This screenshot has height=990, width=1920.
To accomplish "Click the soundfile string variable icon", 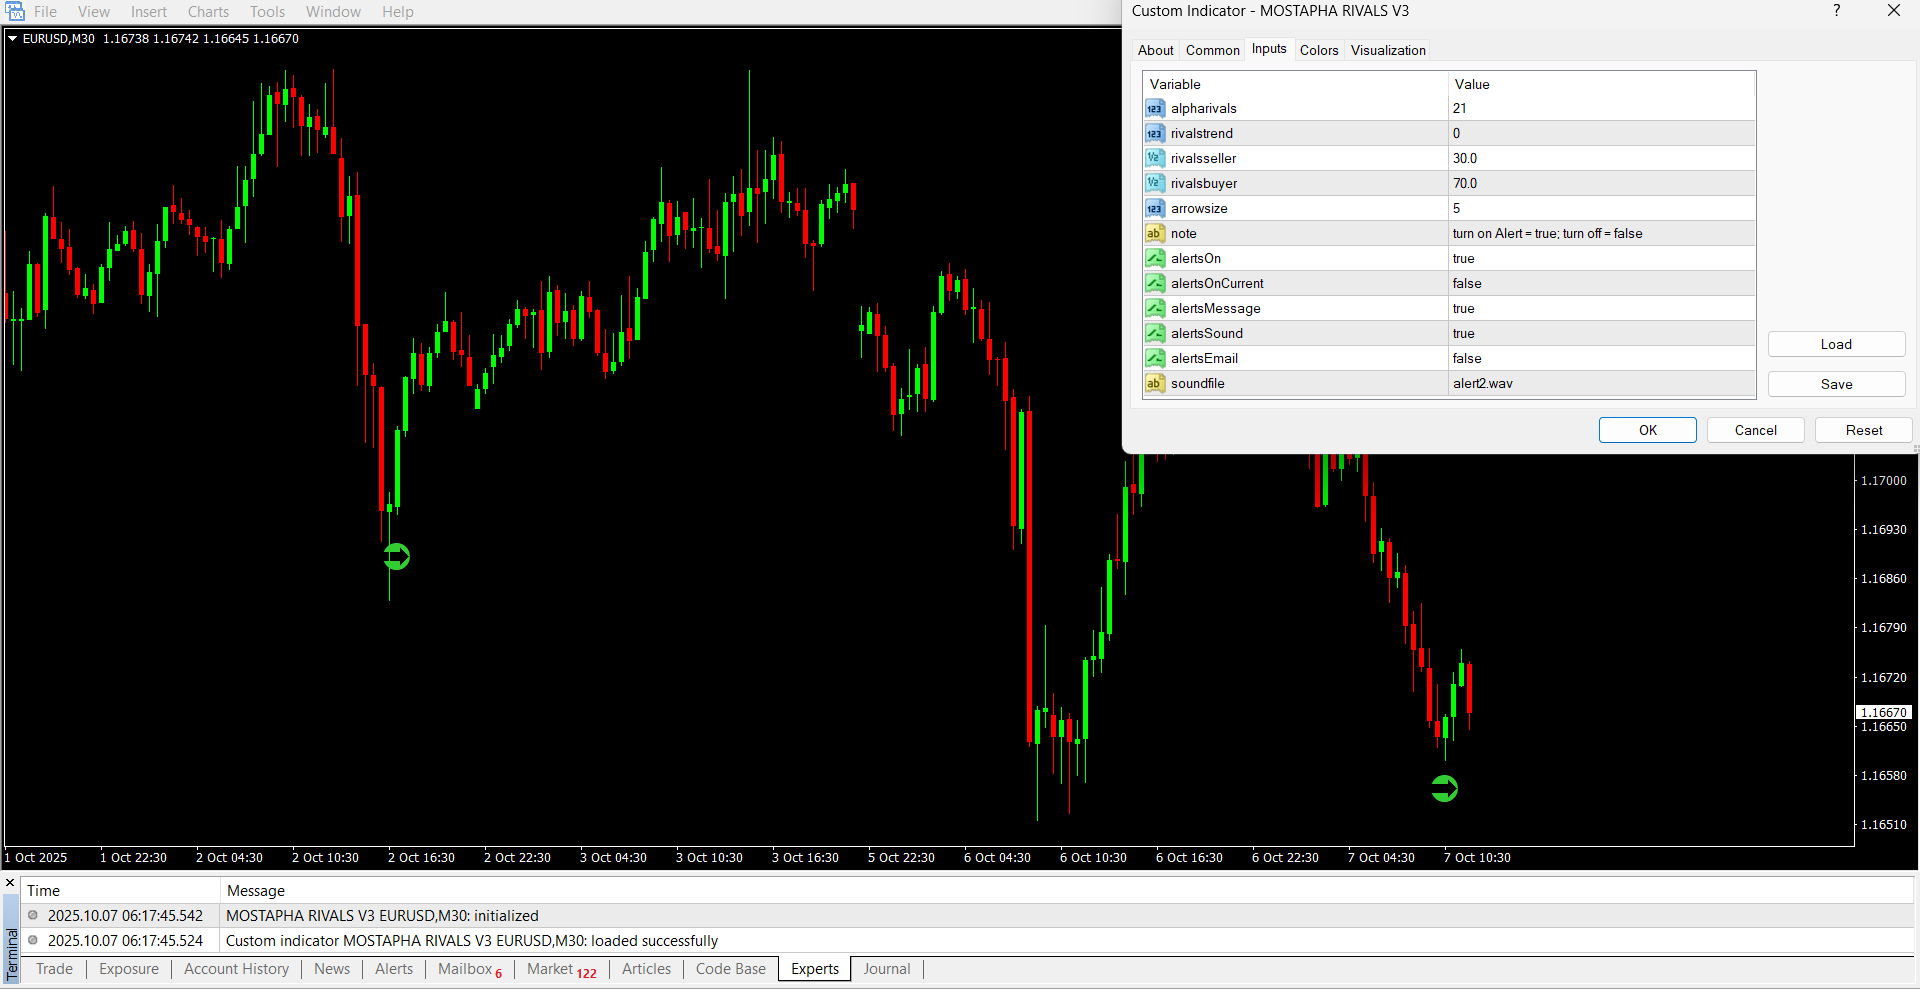I will point(1155,384).
